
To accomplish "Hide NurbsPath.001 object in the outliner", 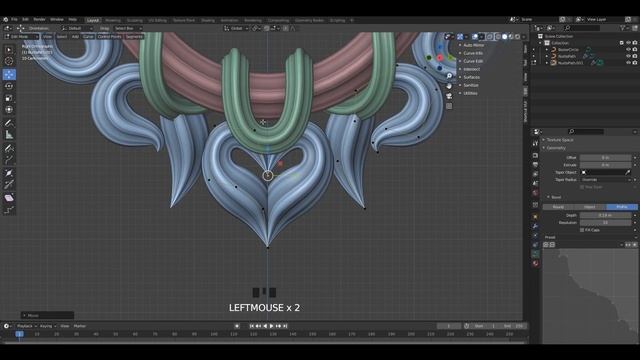I will [x=628, y=63].
